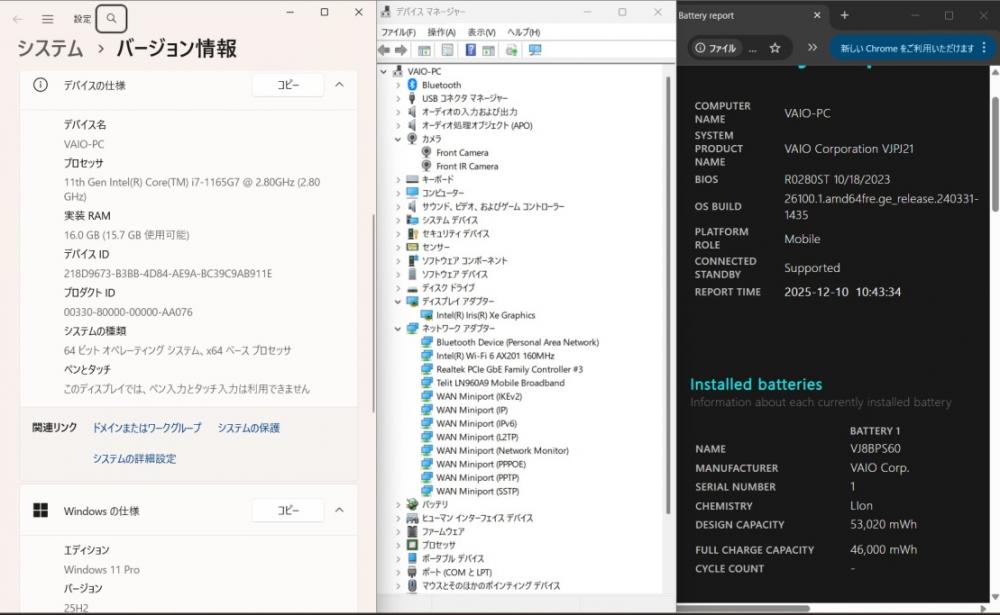The height and width of the screenshot is (615, 1000).
Task: Select Telit LN960A9 Mobile Broadband
Action: pos(500,383)
